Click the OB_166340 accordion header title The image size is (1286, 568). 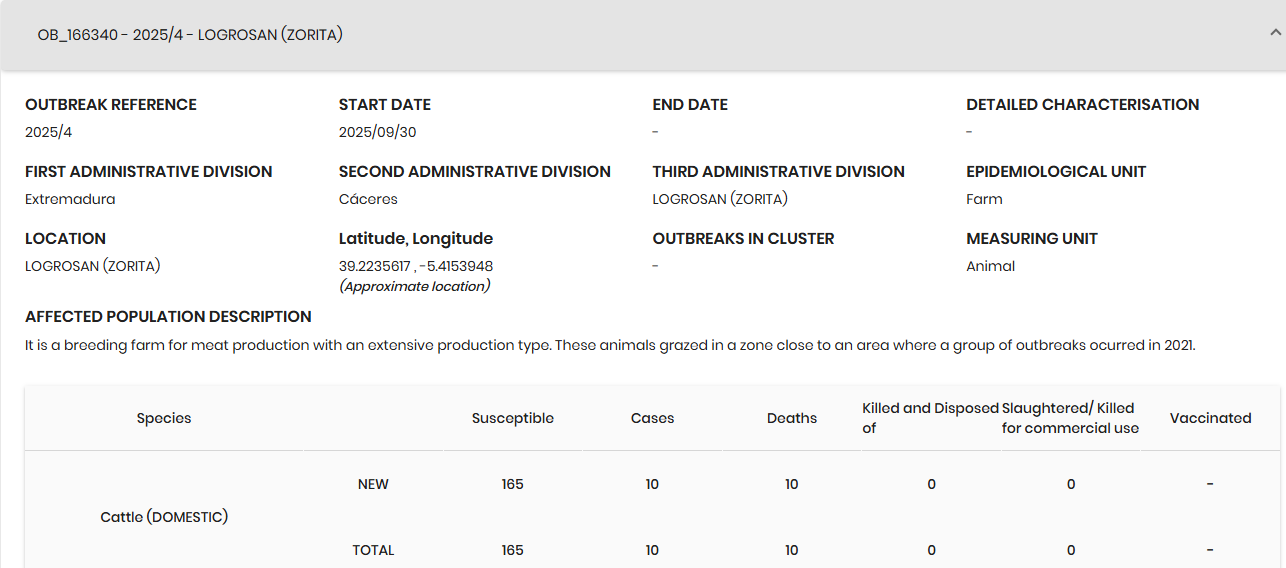(x=190, y=35)
